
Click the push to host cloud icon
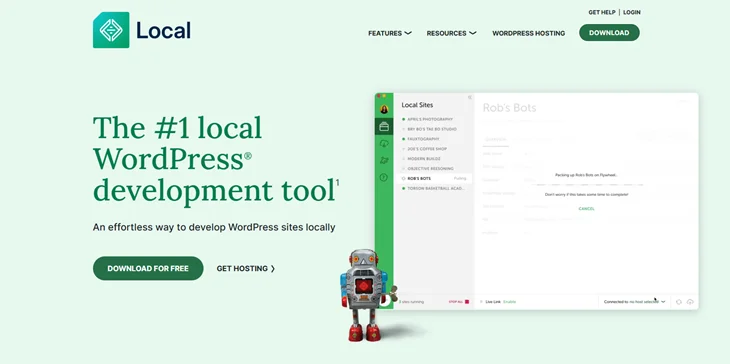[x=690, y=302]
